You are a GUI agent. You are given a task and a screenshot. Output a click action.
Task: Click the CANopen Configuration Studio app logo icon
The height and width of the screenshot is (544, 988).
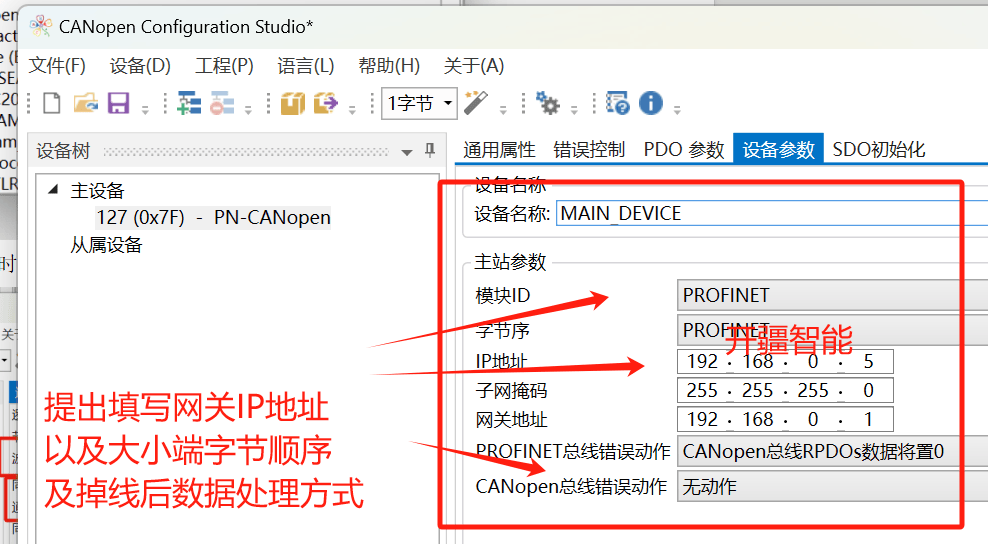point(41,26)
